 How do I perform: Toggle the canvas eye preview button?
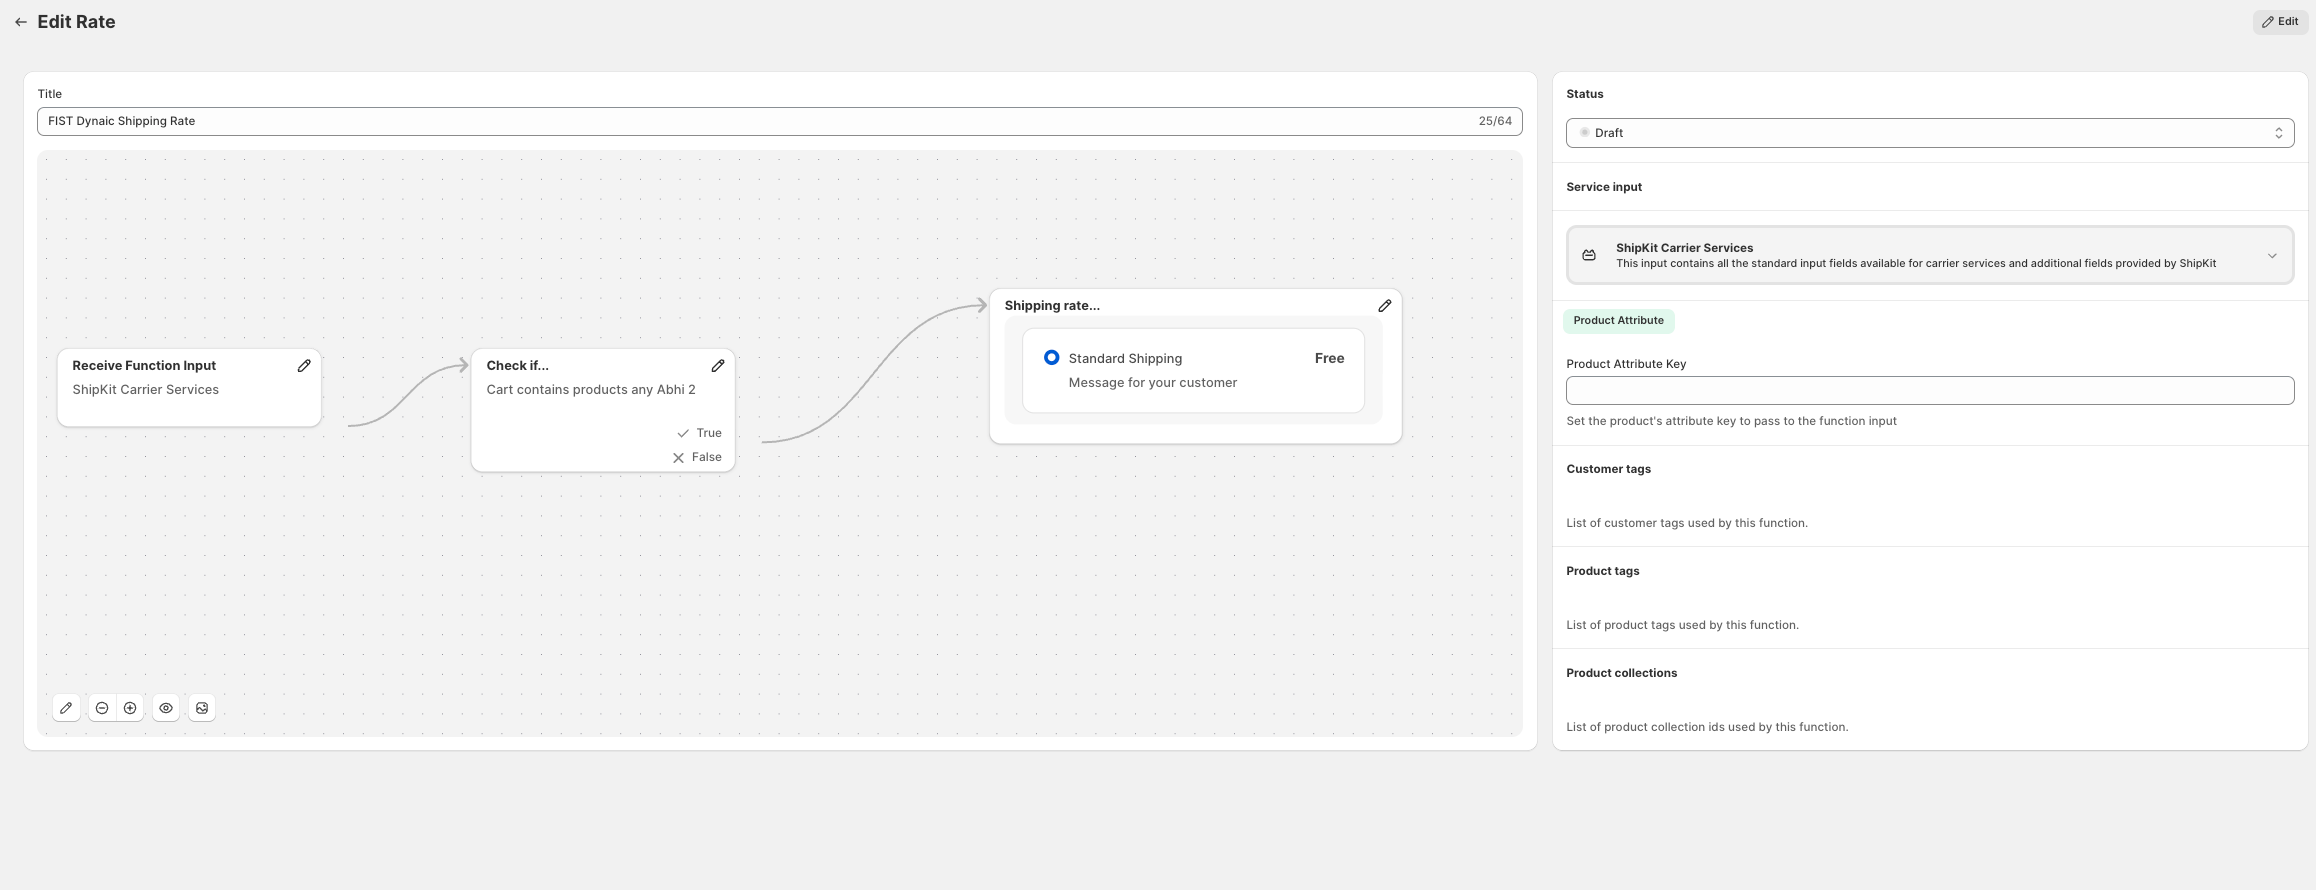pos(166,708)
